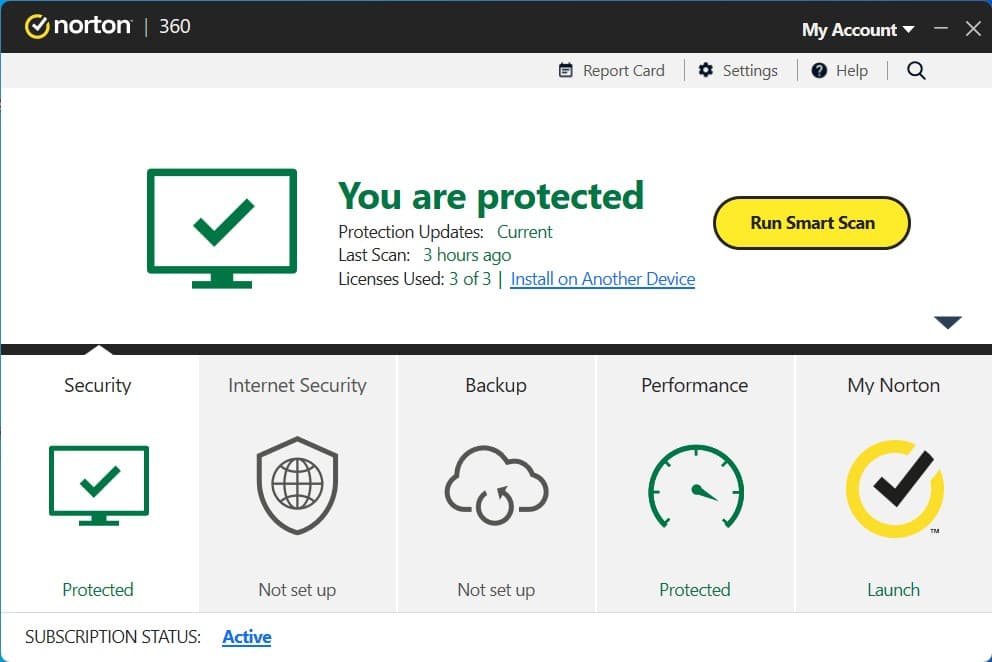Click the My Norton checkmark icon
This screenshot has height=662, width=992.
(x=894, y=488)
